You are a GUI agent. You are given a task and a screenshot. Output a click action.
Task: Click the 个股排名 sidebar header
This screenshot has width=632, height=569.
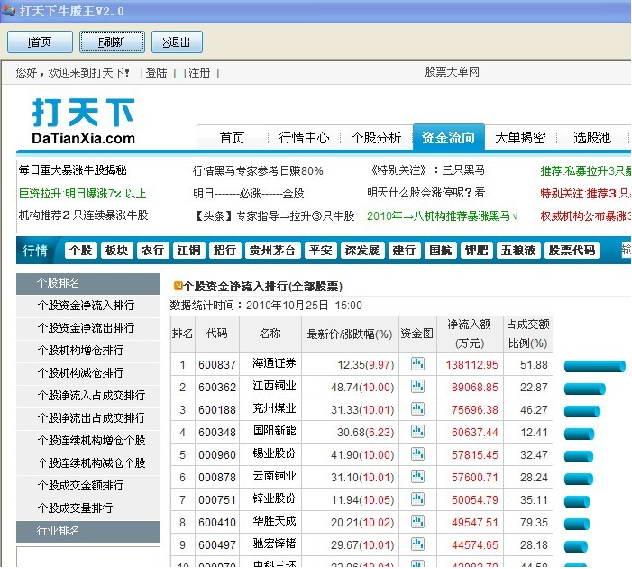pyautogui.click(x=88, y=284)
